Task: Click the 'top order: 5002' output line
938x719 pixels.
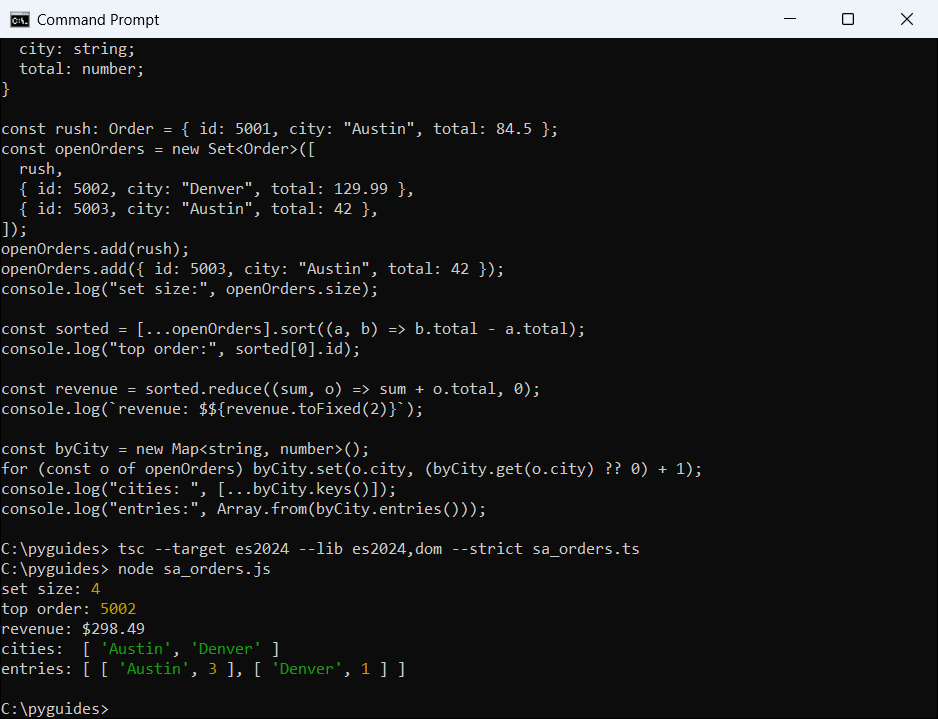Action: point(69,609)
